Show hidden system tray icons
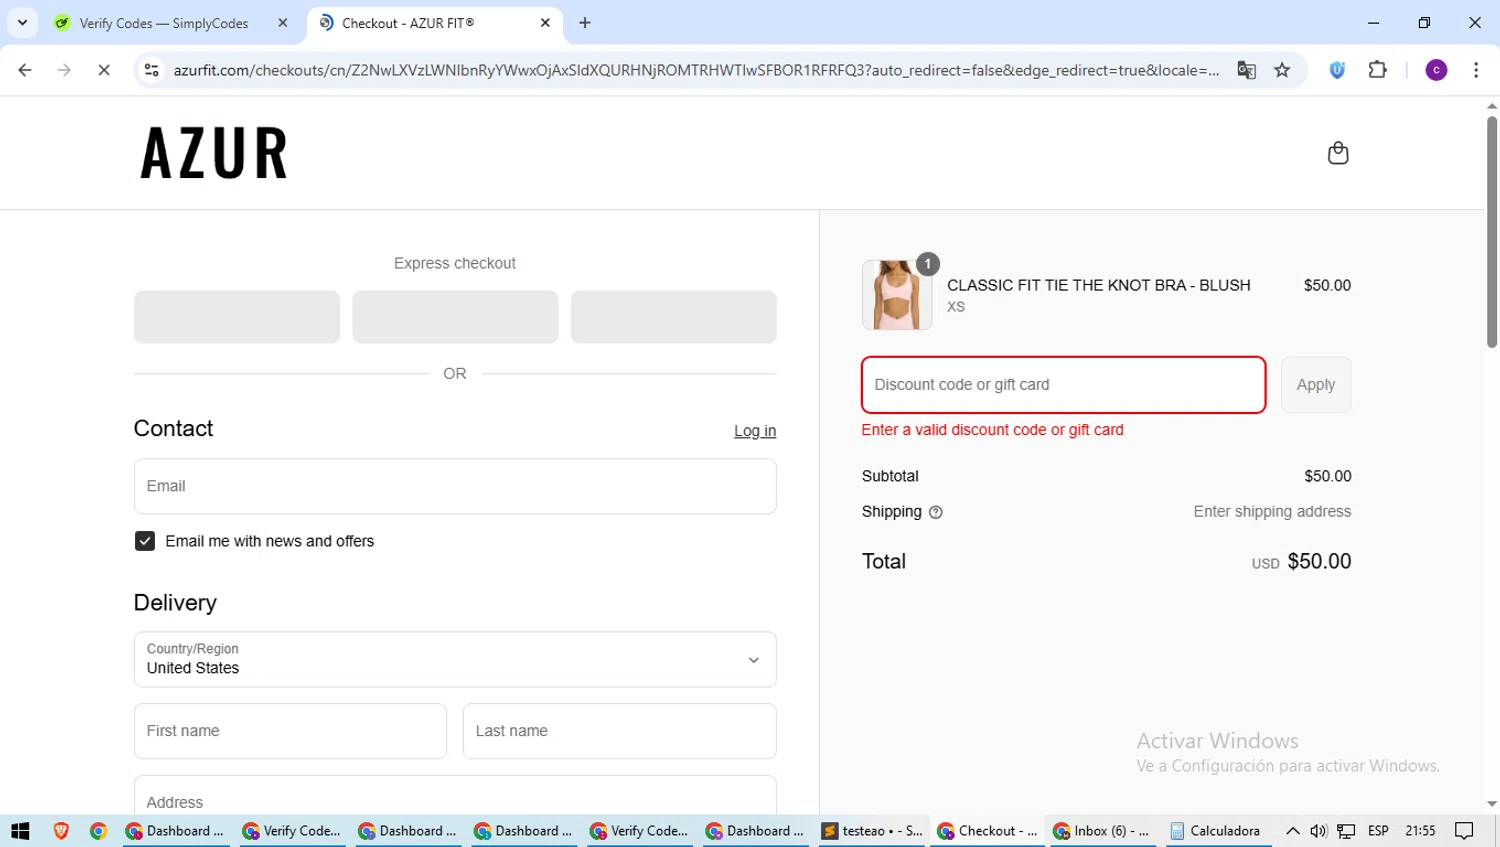This screenshot has height=847, width=1500. coord(1292,831)
